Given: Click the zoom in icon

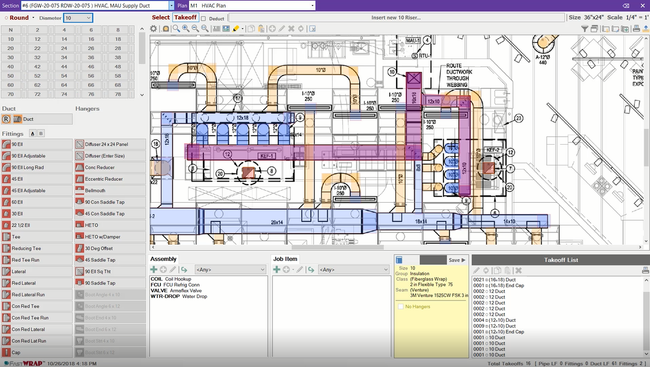Looking at the screenshot, I should [186, 29].
